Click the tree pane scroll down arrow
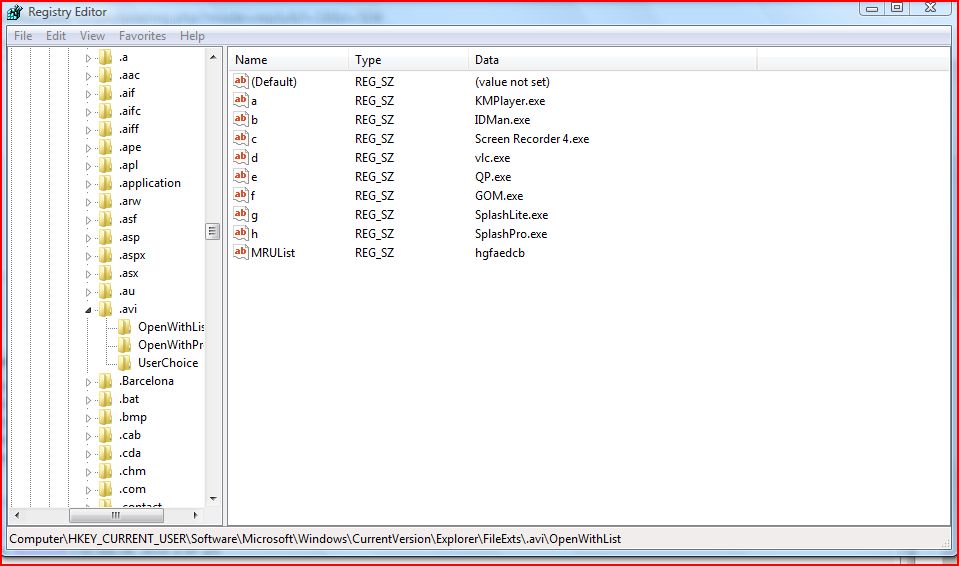Viewport: 959px width, 566px height. (213, 499)
